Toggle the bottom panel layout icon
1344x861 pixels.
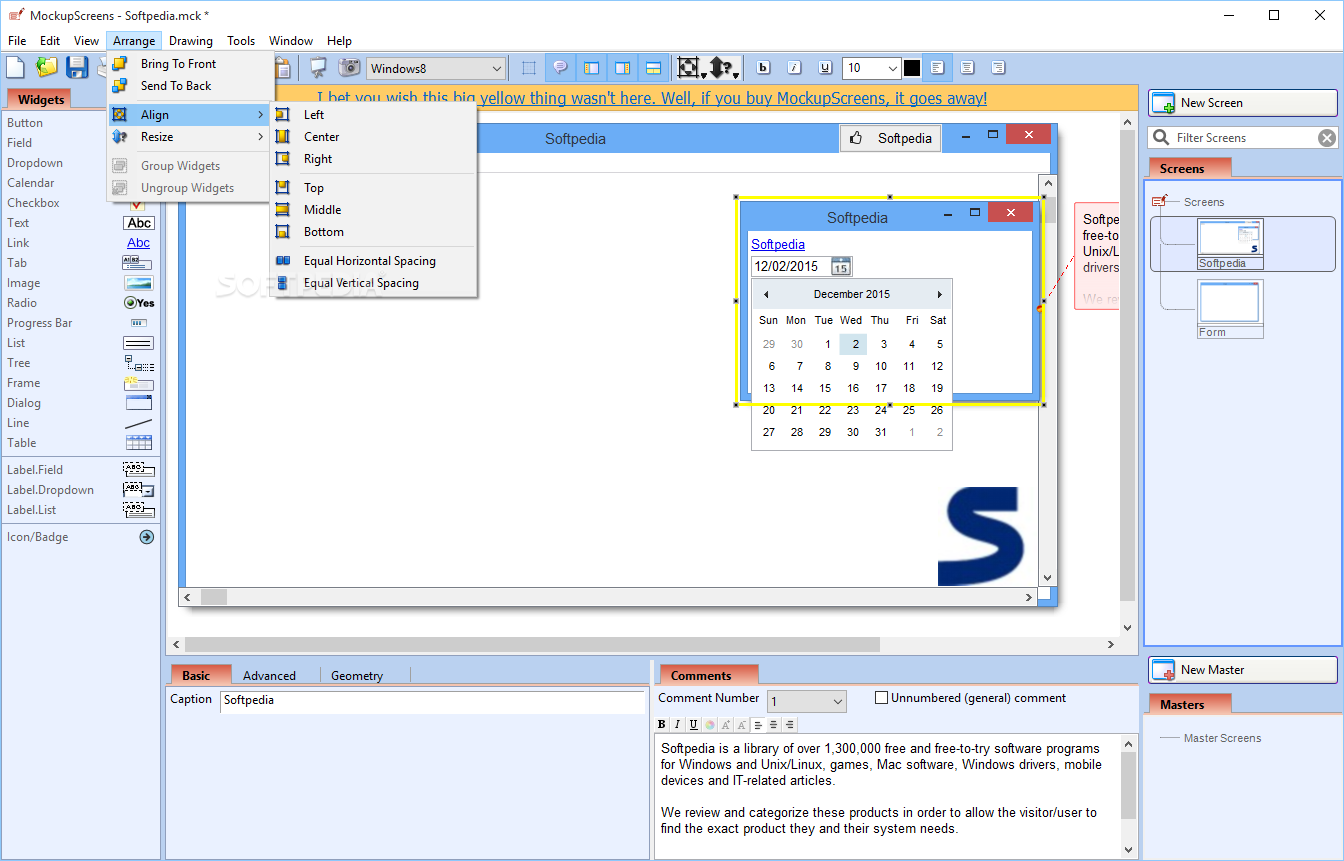pyautogui.click(x=653, y=68)
